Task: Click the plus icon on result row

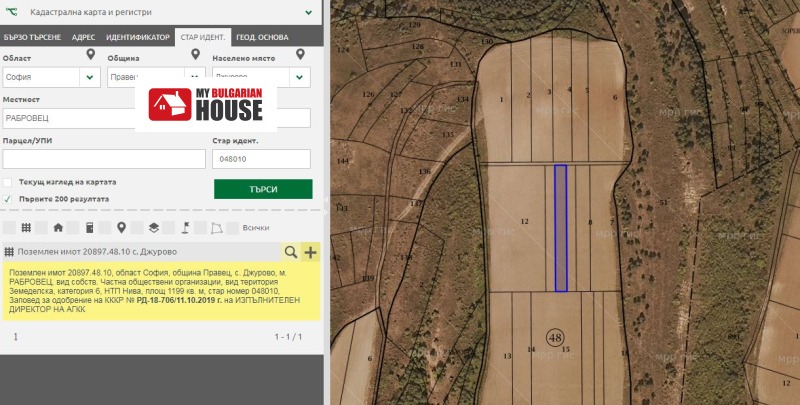Action: pos(310,252)
